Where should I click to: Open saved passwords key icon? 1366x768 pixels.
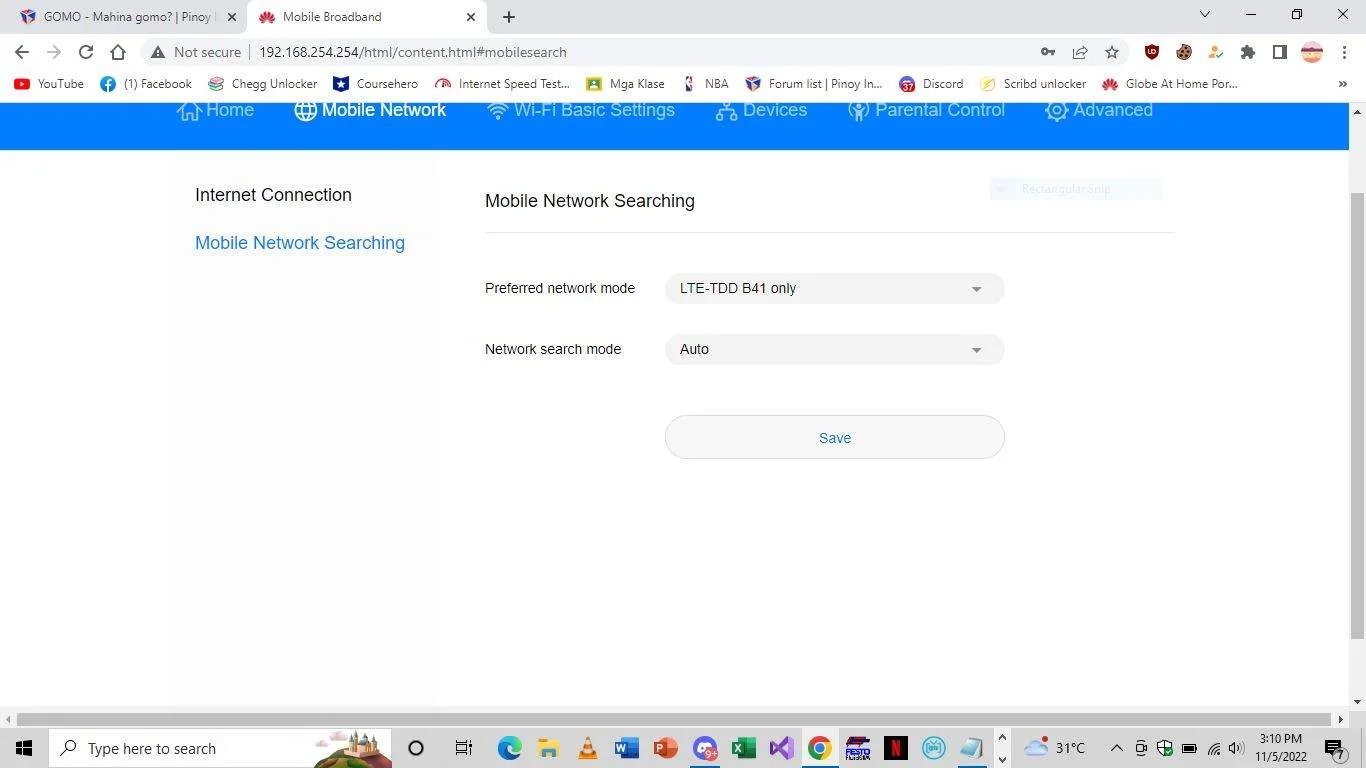[x=1047, y=52]
